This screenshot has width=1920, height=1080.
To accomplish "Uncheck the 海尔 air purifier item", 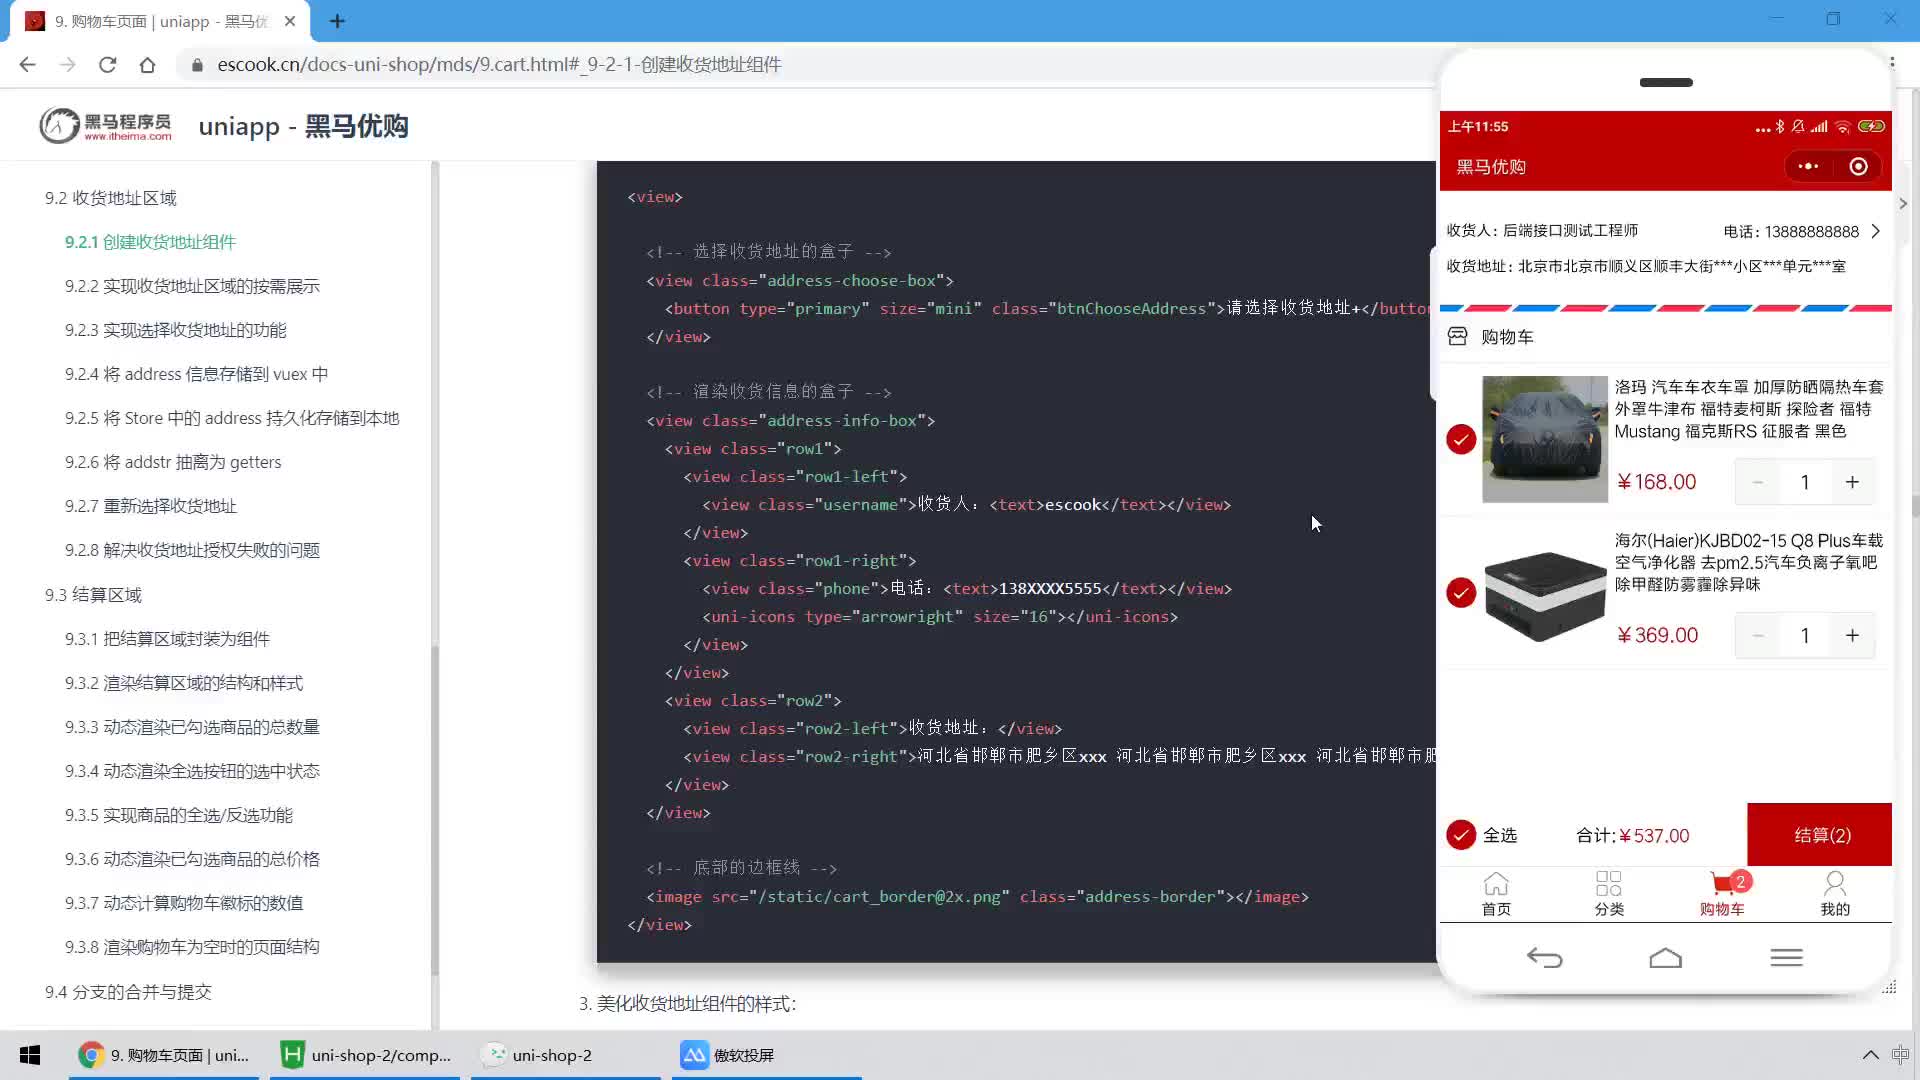I will tap(1461, 592).
